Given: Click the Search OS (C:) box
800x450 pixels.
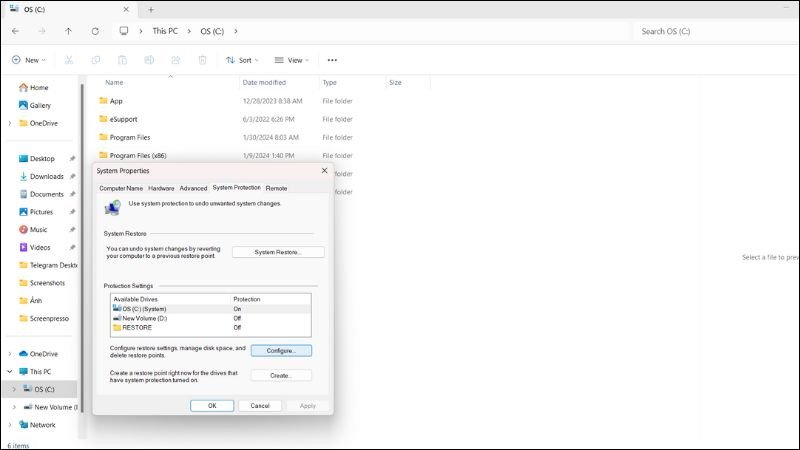Looking at the screenshot, I should point(714,31).
